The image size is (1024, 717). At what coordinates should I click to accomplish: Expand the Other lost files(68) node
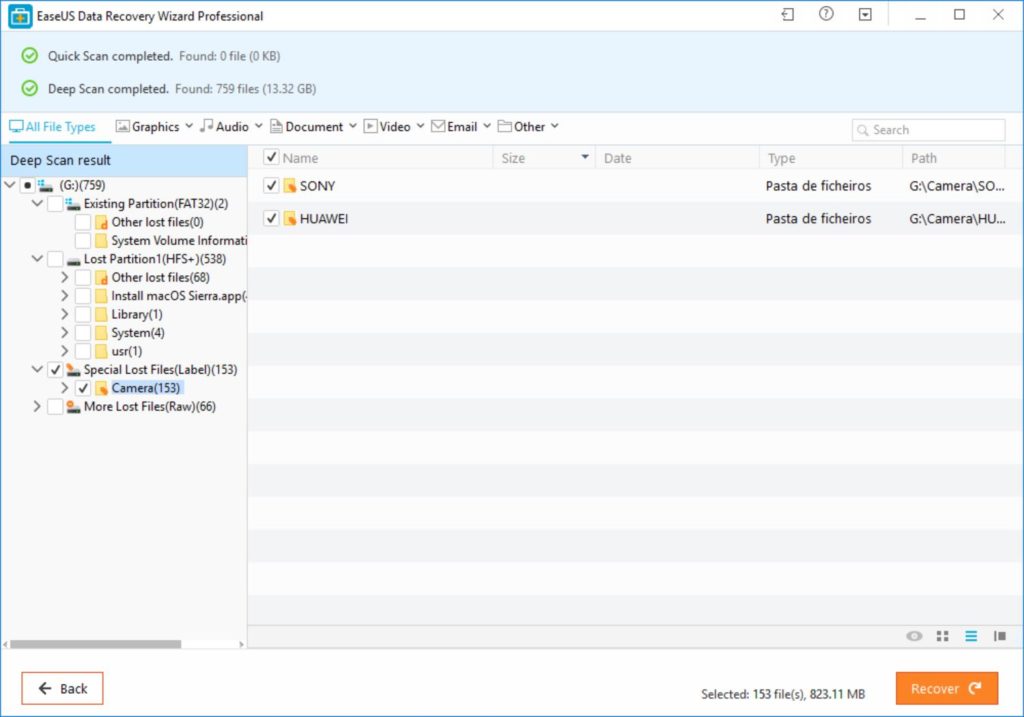pyautogui.click(x=65, y=277)
